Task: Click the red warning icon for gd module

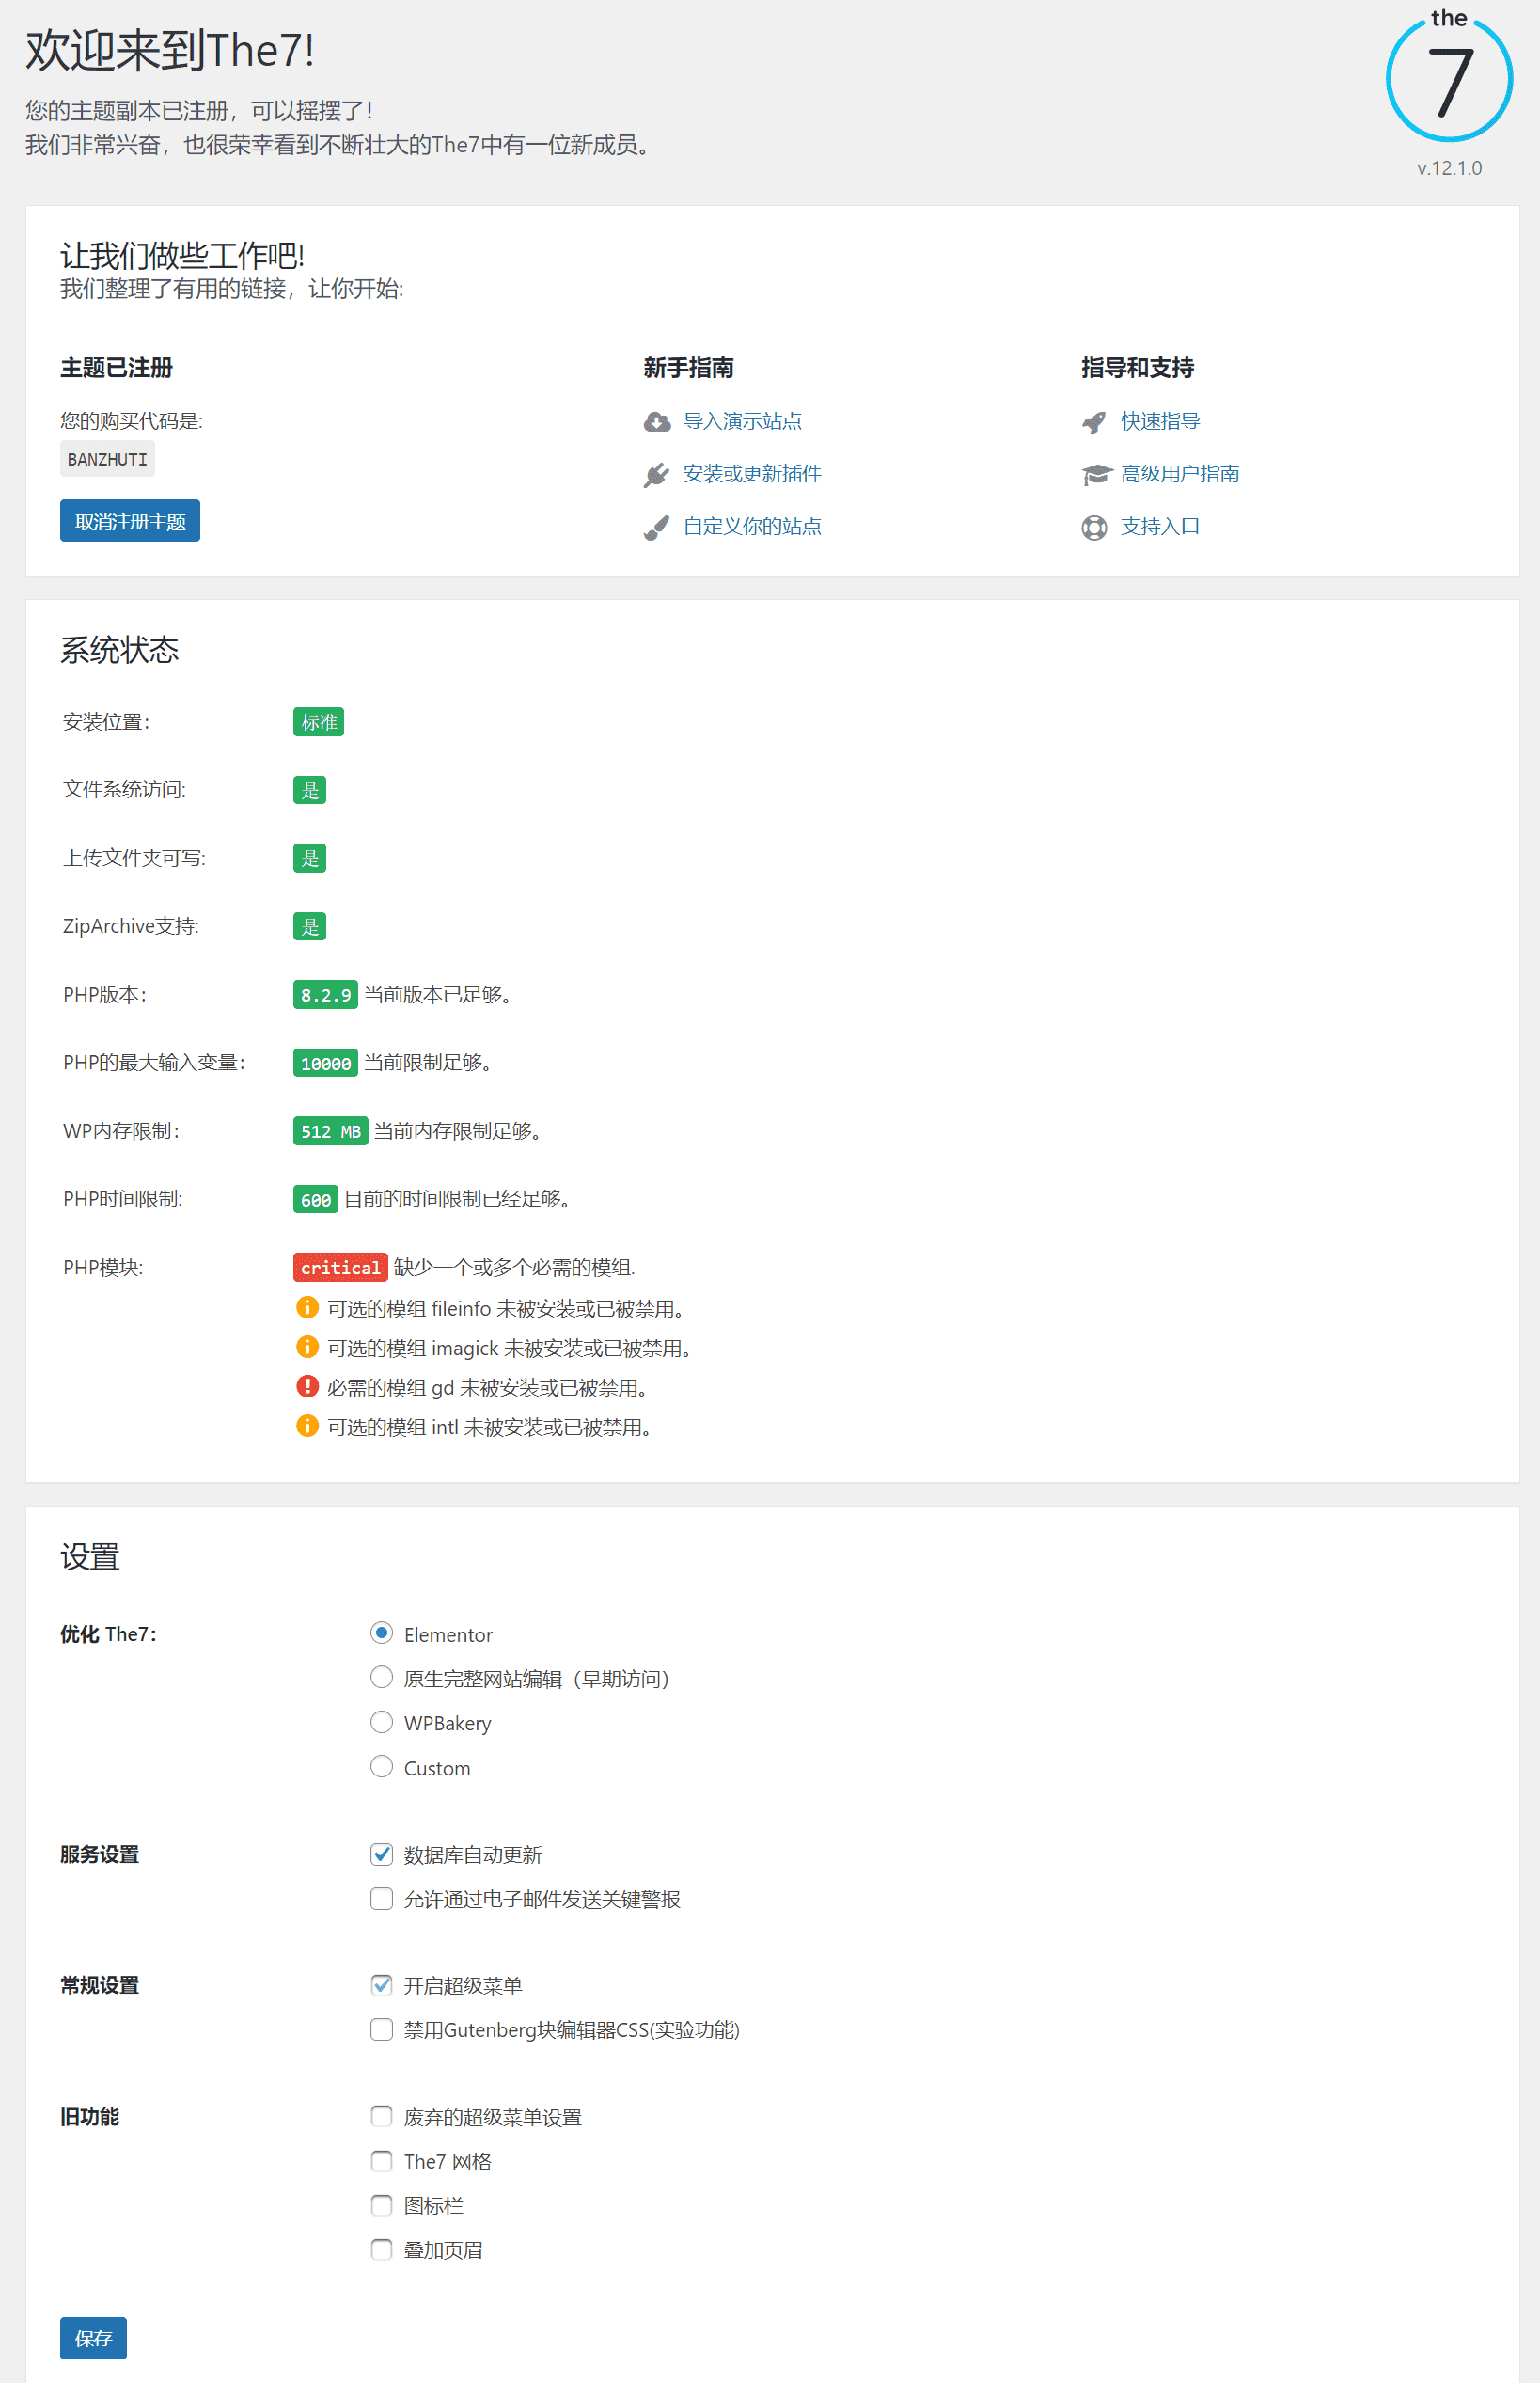Action: [x=308, y=1386]
